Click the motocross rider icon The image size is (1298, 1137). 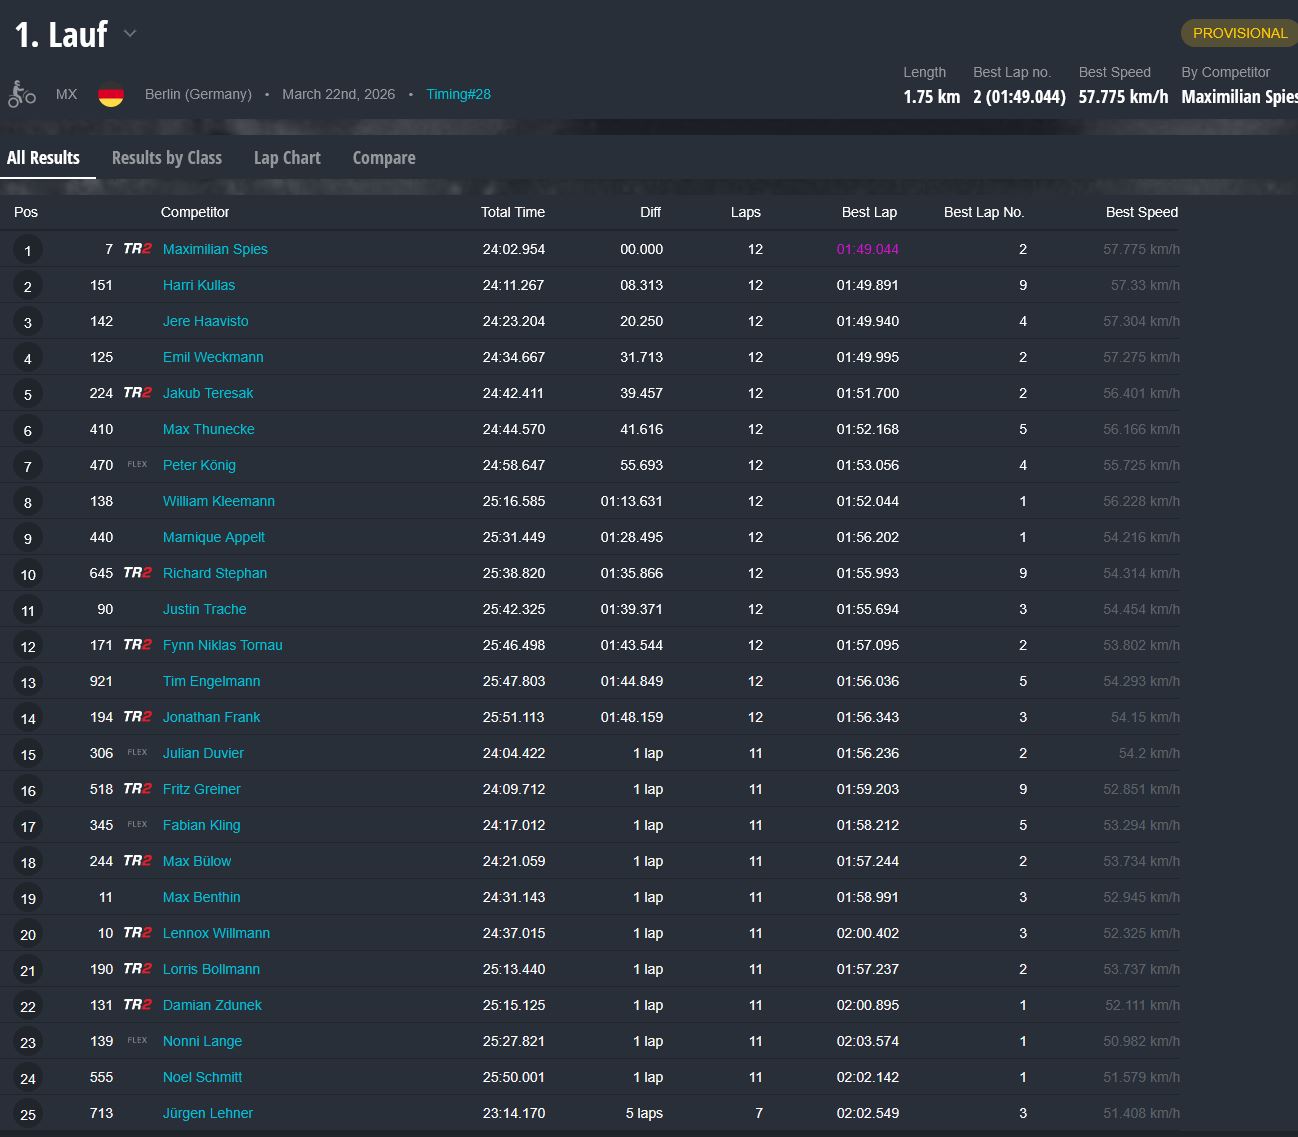22,94
